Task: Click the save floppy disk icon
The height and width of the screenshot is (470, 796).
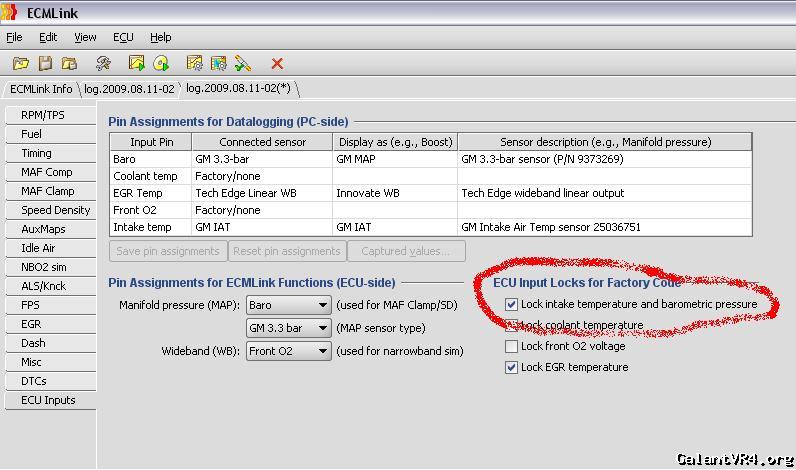Action: (45, 63)
